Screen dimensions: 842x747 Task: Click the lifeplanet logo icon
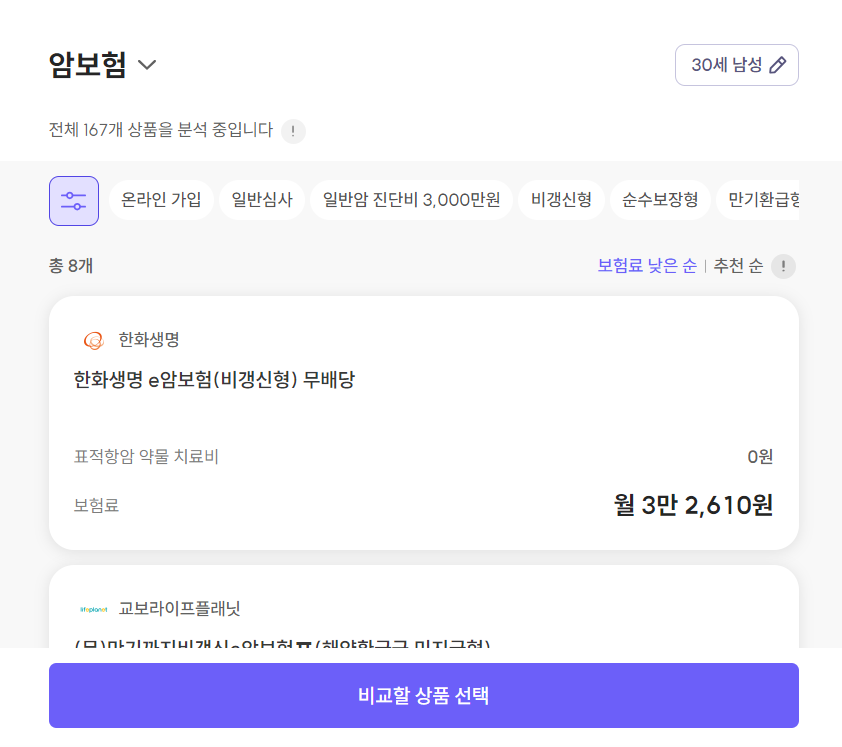93,610
